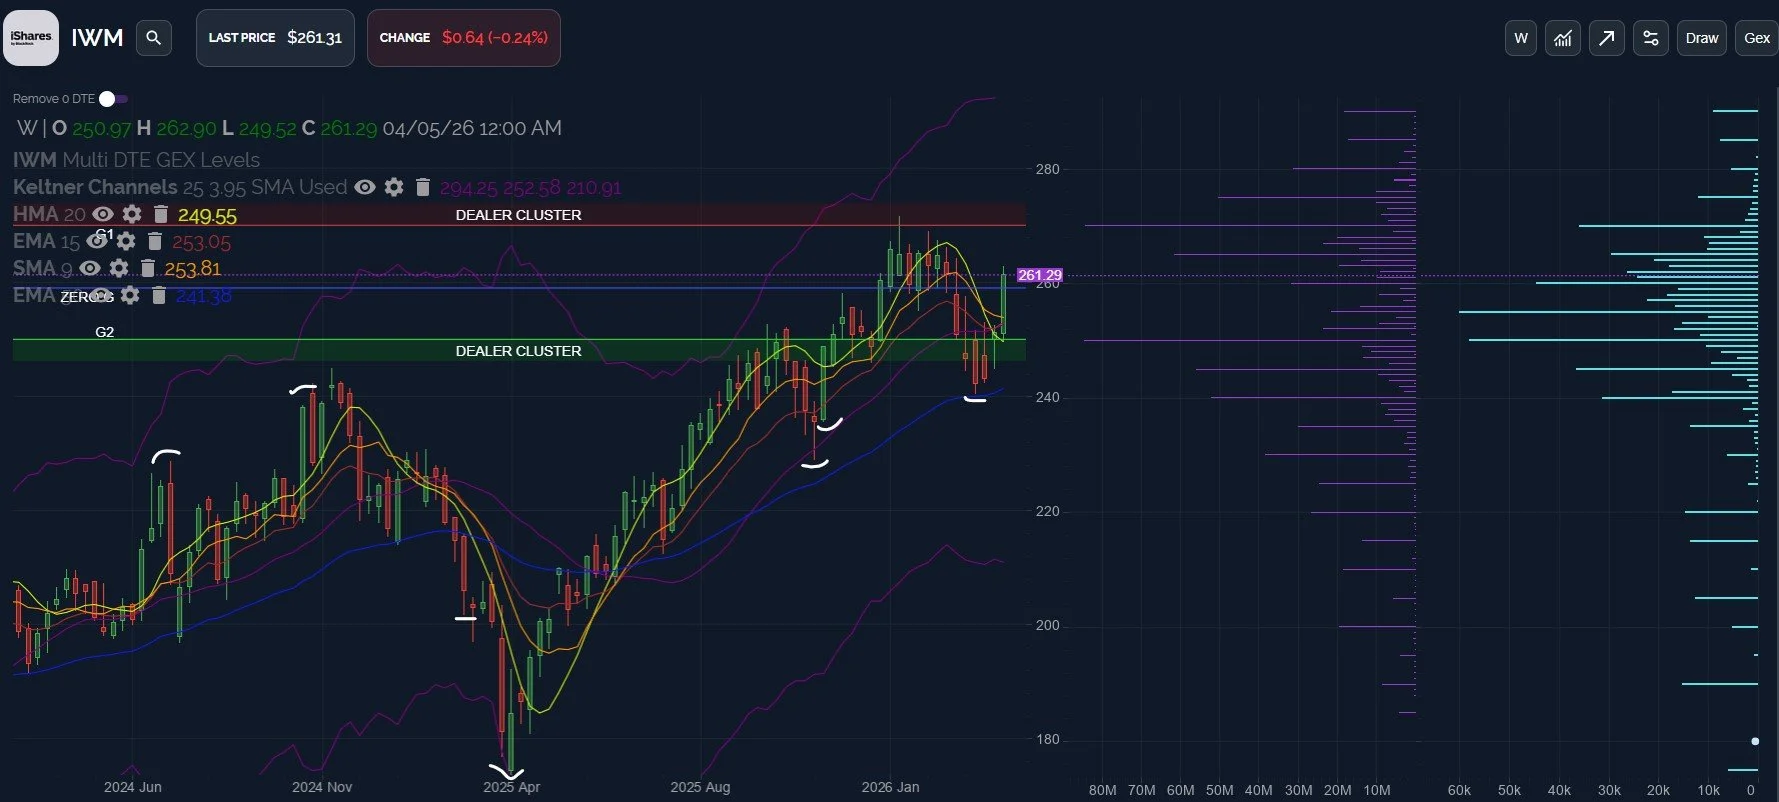1779x802 pixels.
Task: Click the OHLC date 04/05/26 12:00 AM
Action: coord(472,128)
